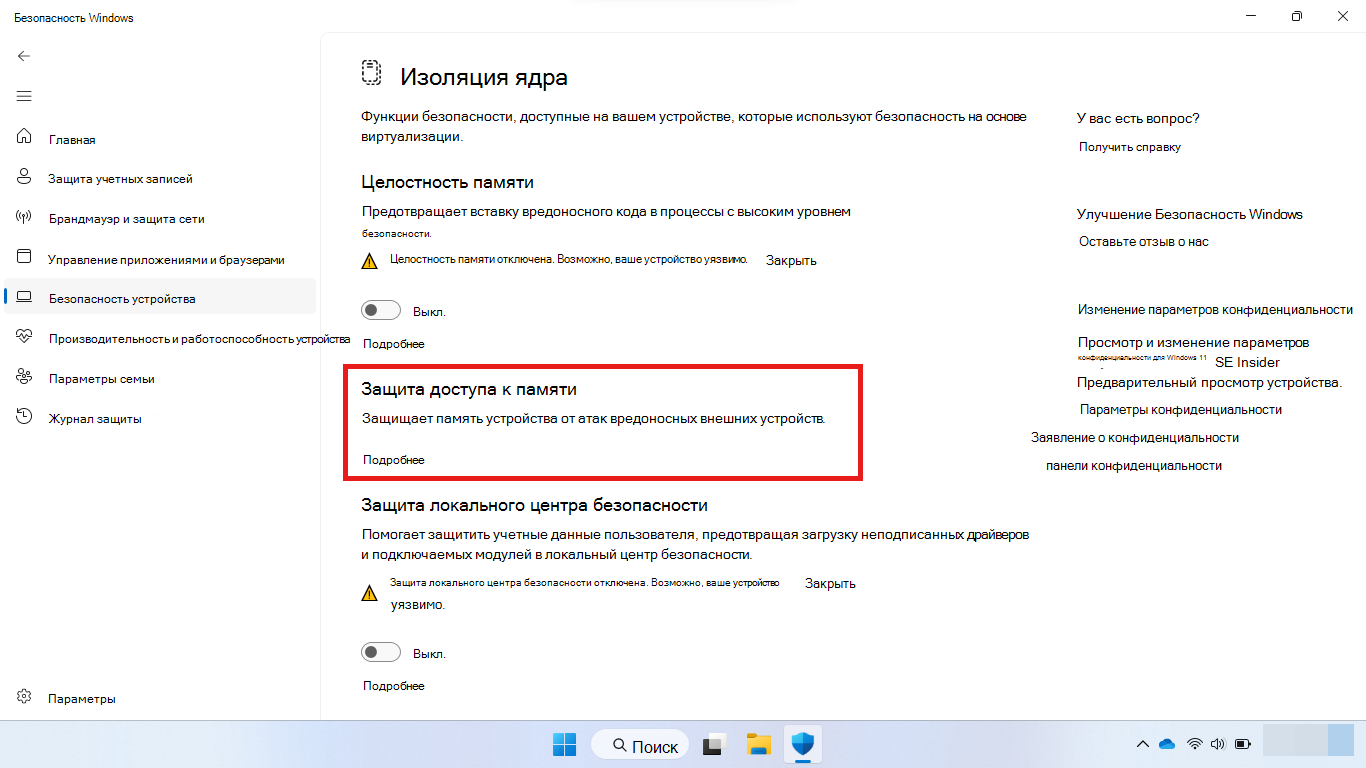Click the back arrow icon

click(24, 56)
